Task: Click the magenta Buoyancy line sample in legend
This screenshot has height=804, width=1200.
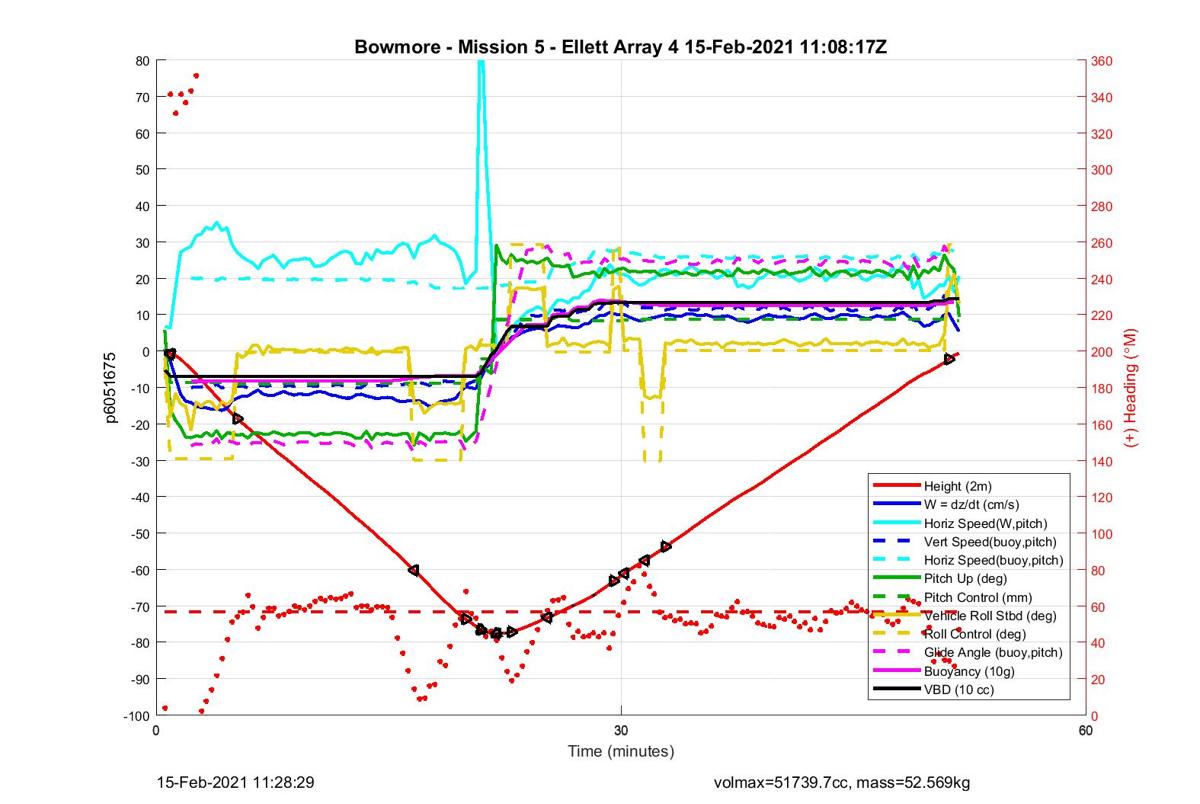Action: (x=895, y=671)
